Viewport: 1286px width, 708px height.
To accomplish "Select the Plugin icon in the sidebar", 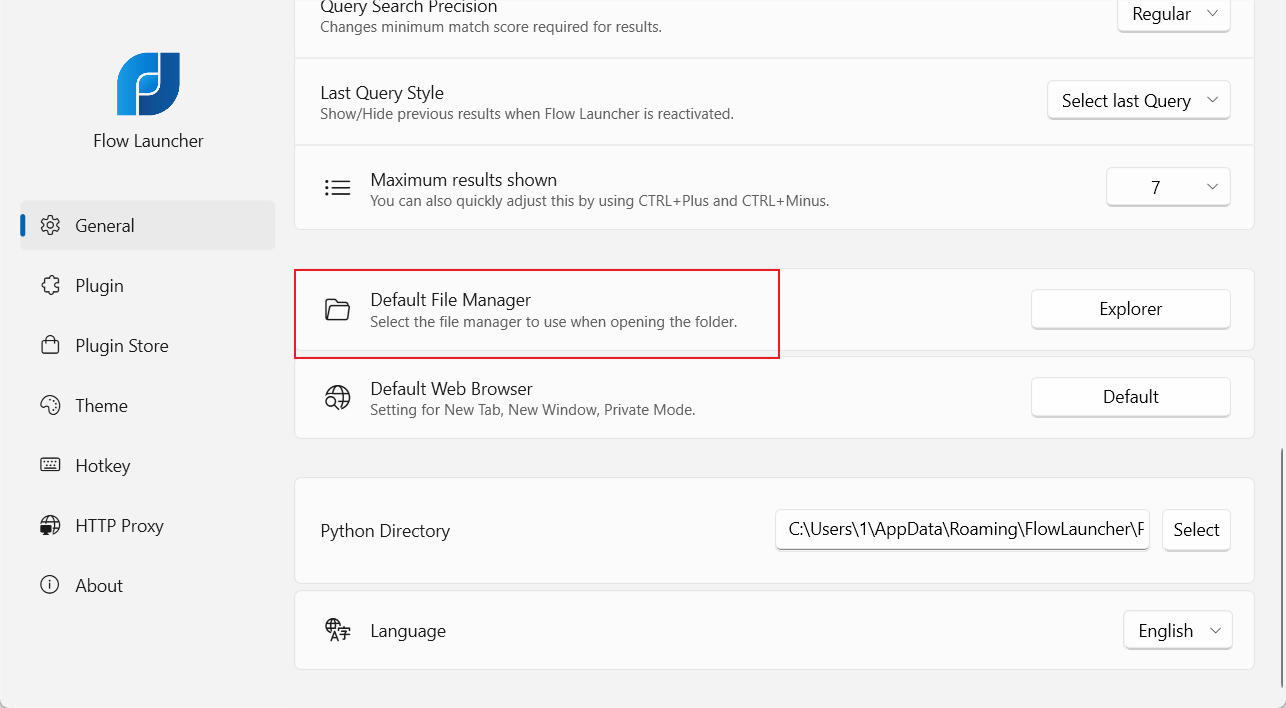I will pos(50,285).
